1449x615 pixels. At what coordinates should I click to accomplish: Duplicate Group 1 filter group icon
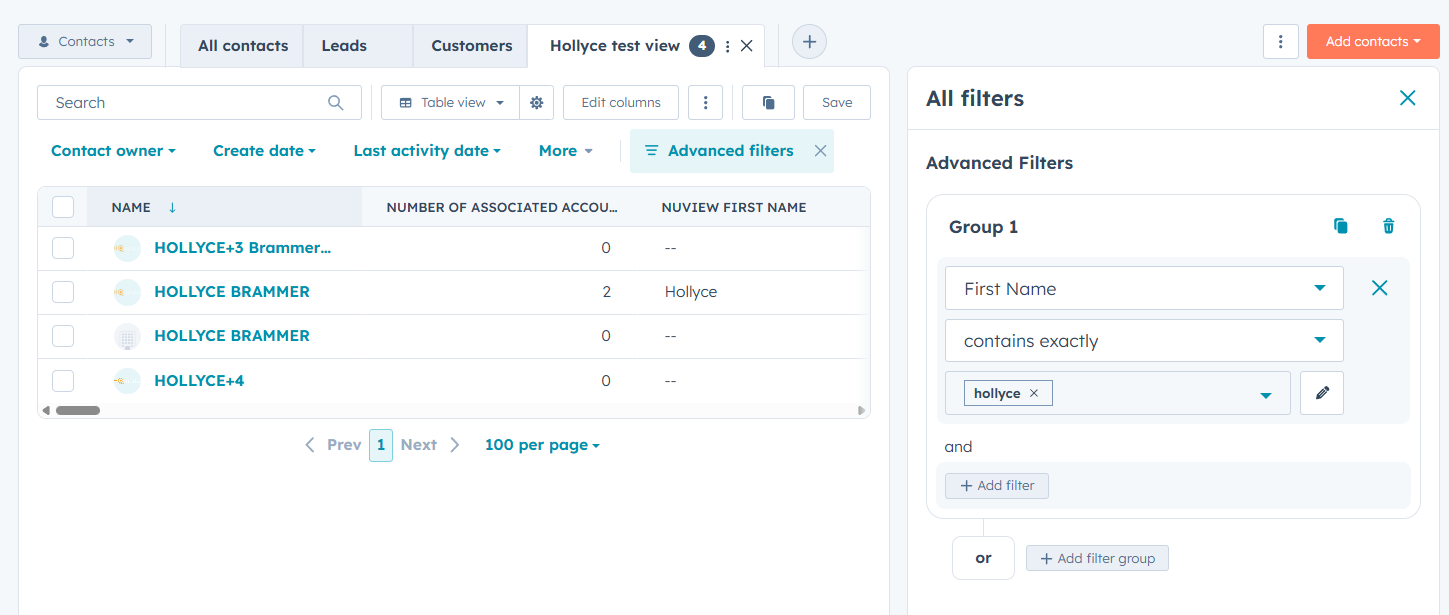(1341, 227)
